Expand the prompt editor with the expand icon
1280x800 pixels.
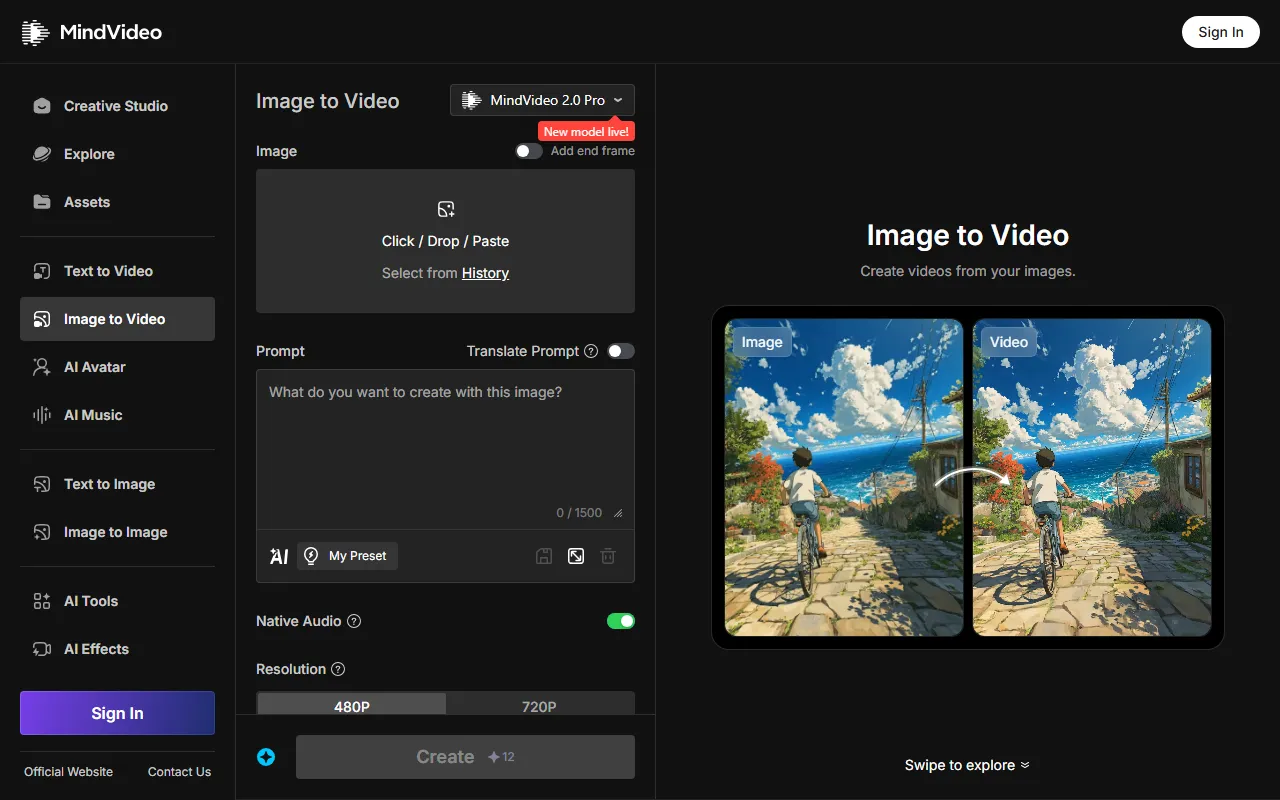click(x=576, y=556)
